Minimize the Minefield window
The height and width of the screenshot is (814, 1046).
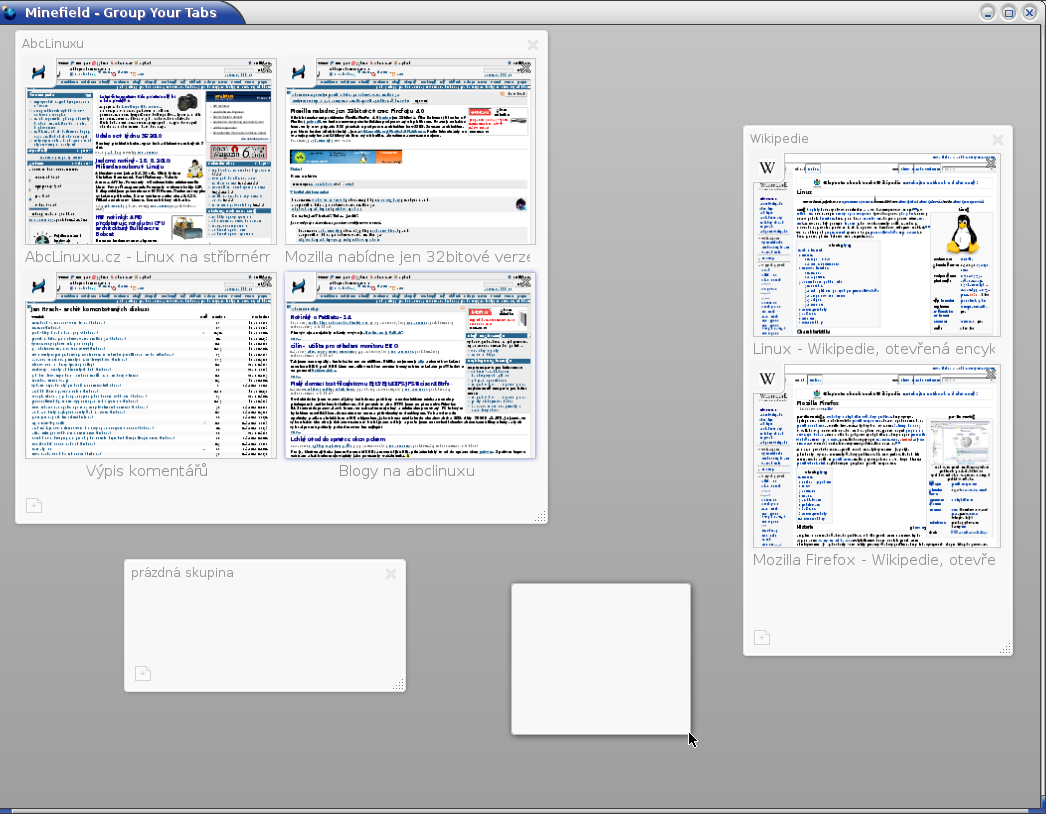coord(988,13)
